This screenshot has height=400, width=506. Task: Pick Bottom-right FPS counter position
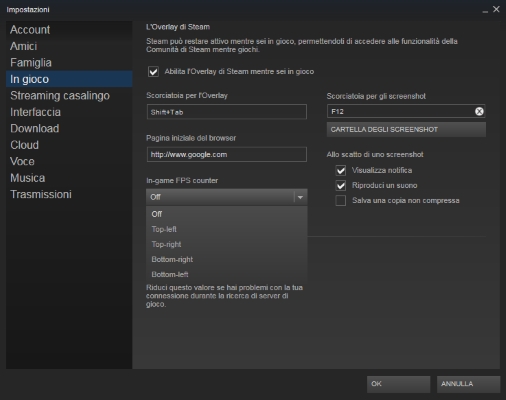227,259
